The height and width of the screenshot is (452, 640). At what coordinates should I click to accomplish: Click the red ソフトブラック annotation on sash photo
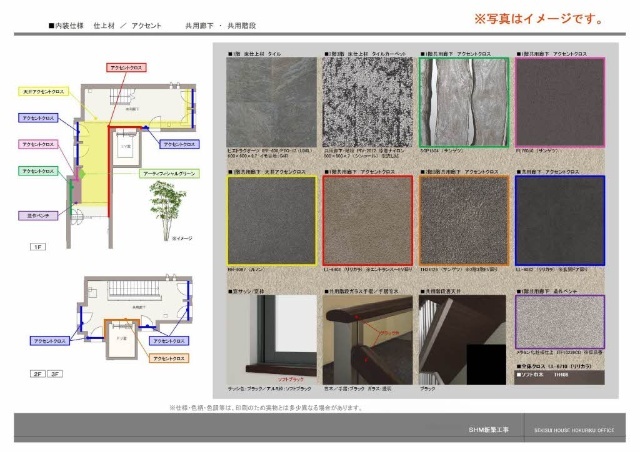291,379
